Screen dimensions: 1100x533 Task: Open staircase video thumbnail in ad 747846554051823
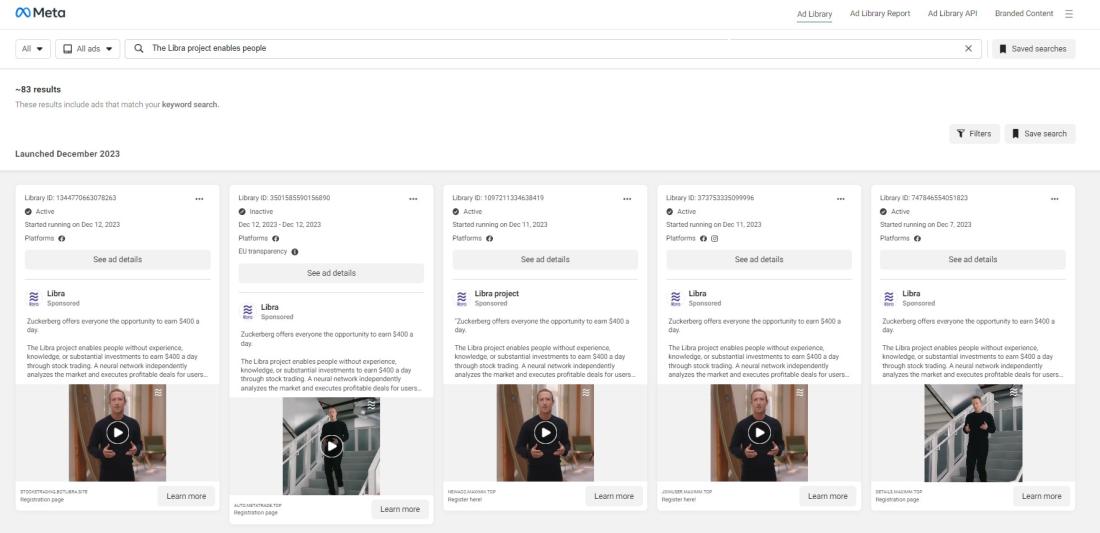(973, 433)
